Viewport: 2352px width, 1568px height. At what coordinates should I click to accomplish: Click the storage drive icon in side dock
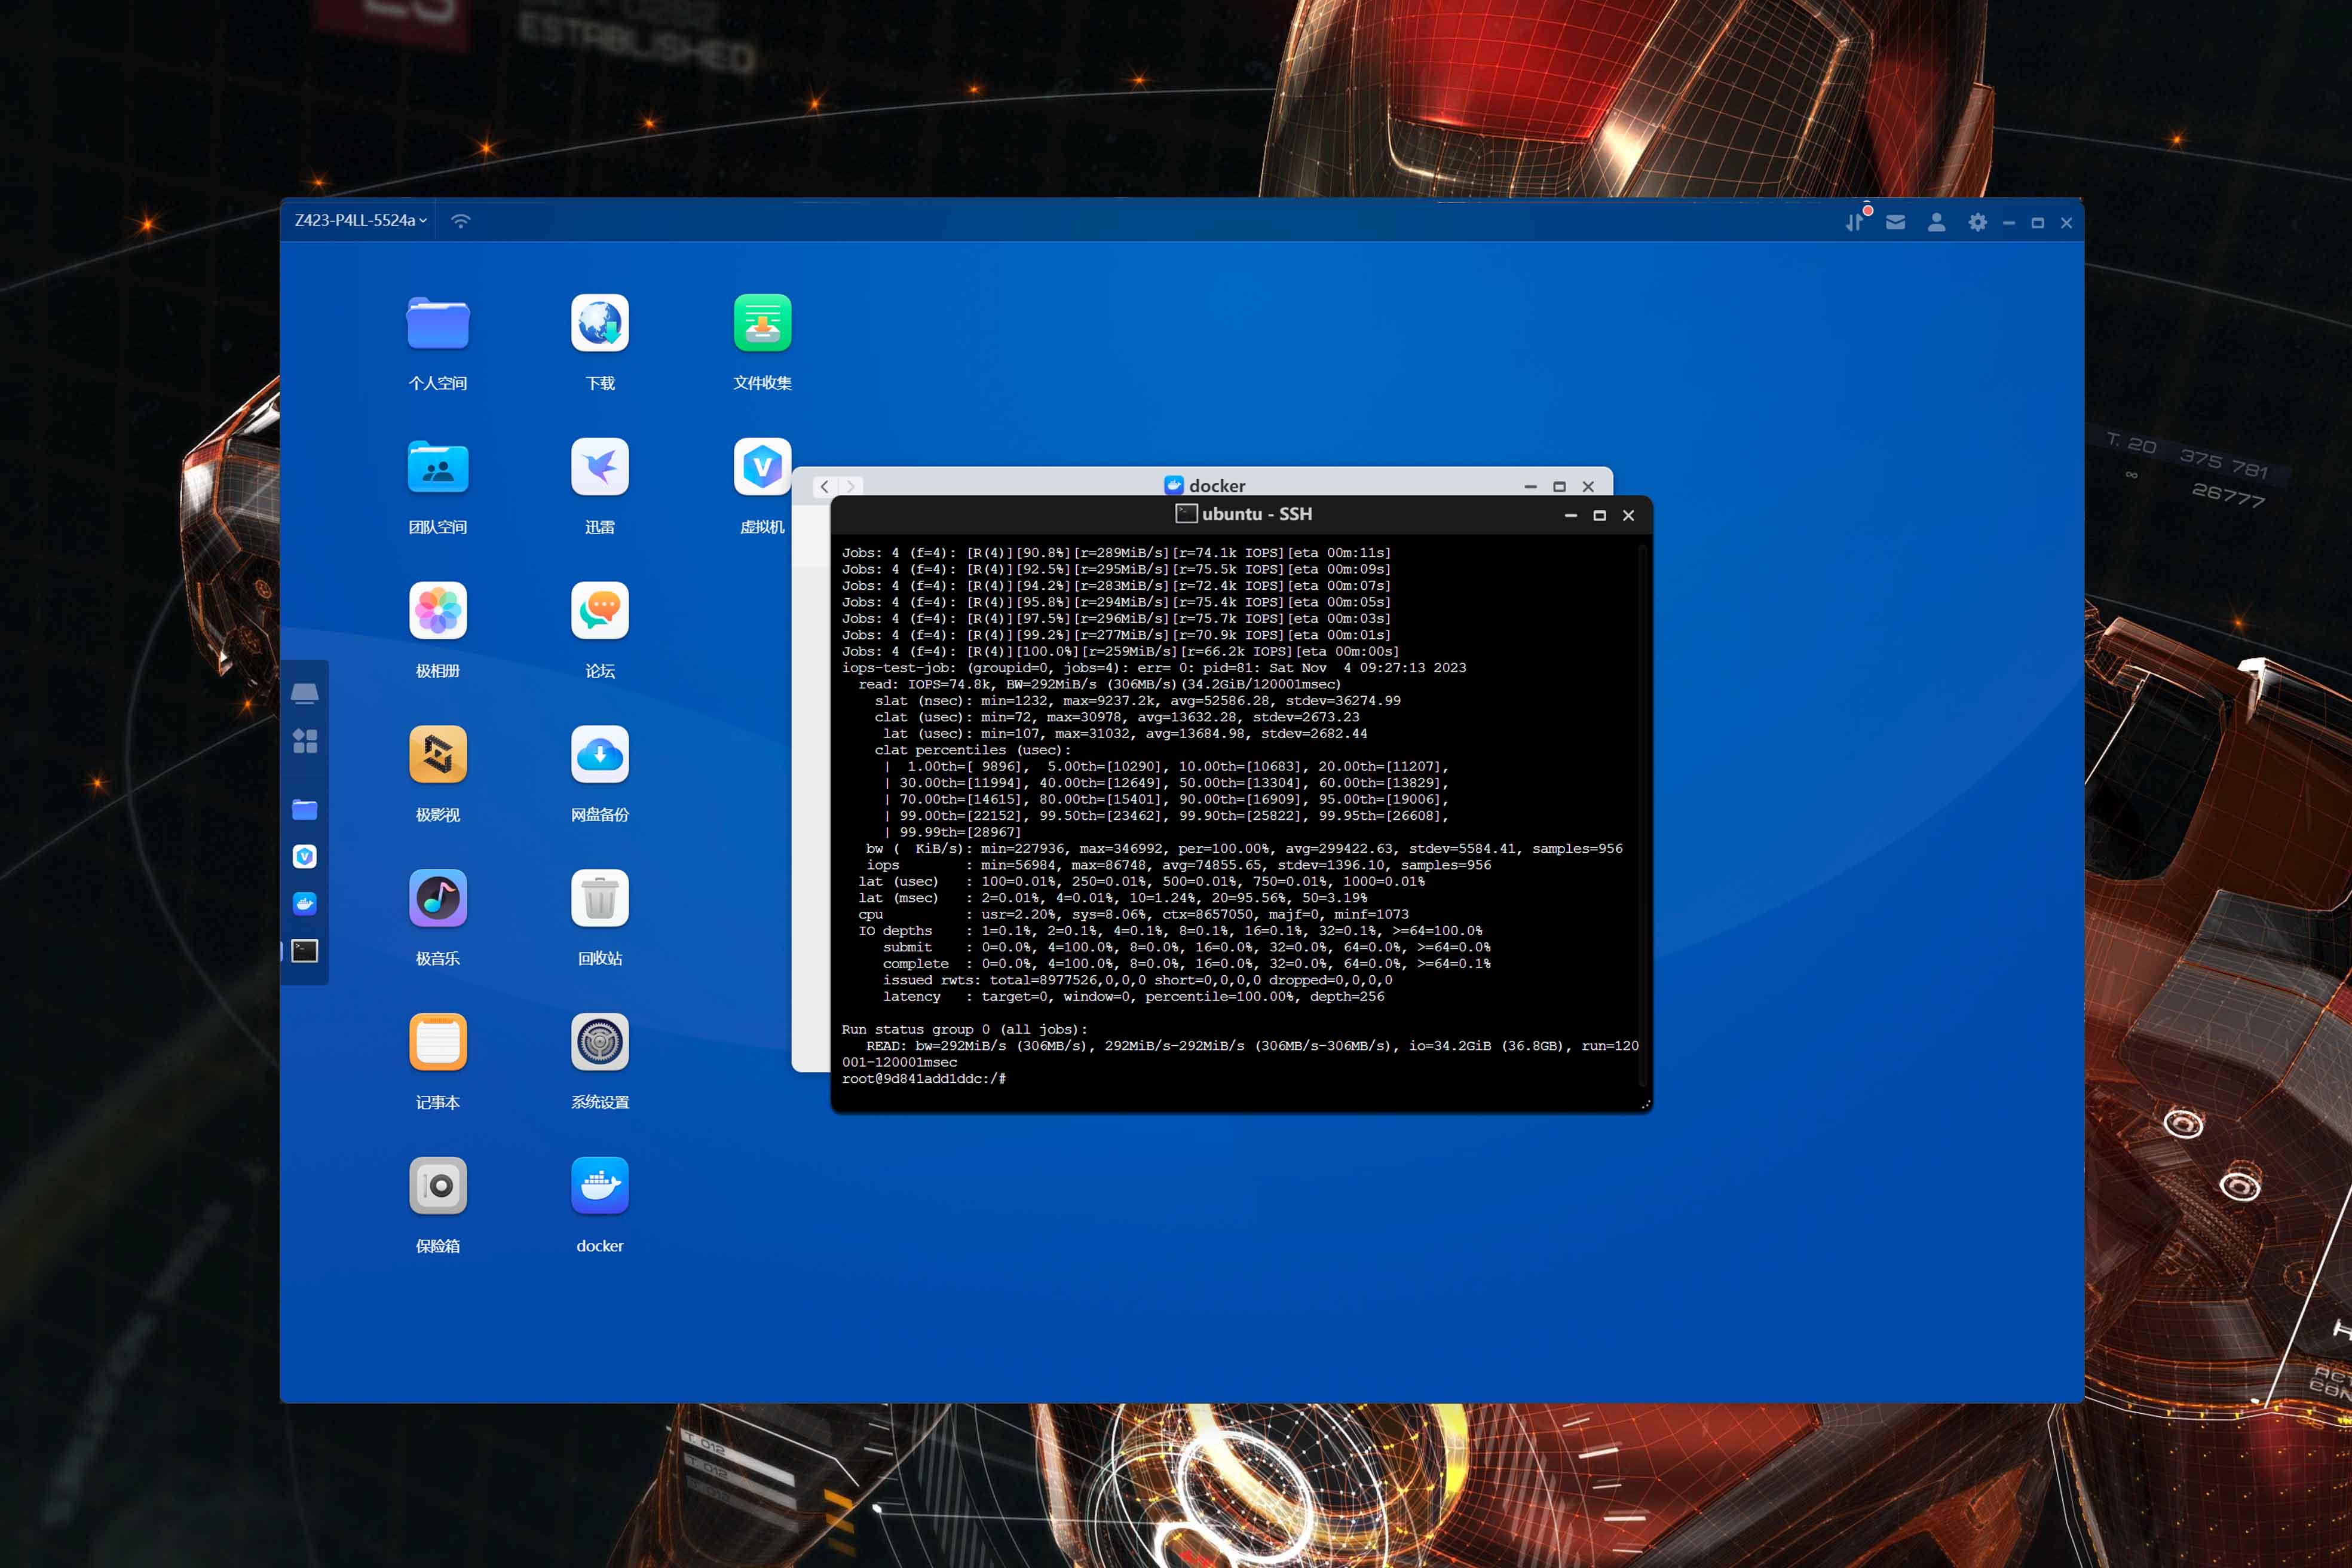coord(305,693)
